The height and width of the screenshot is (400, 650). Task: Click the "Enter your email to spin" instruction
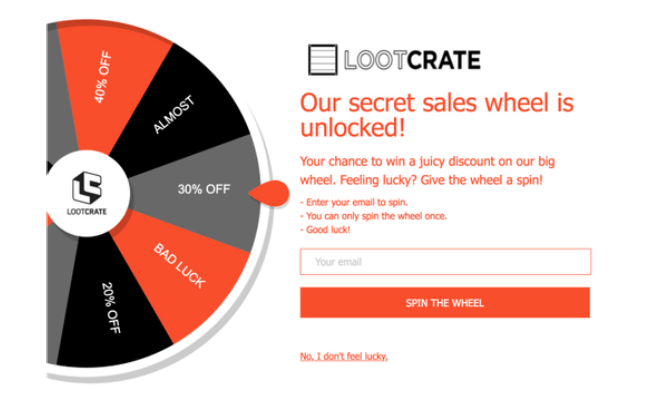click(354, 202)
